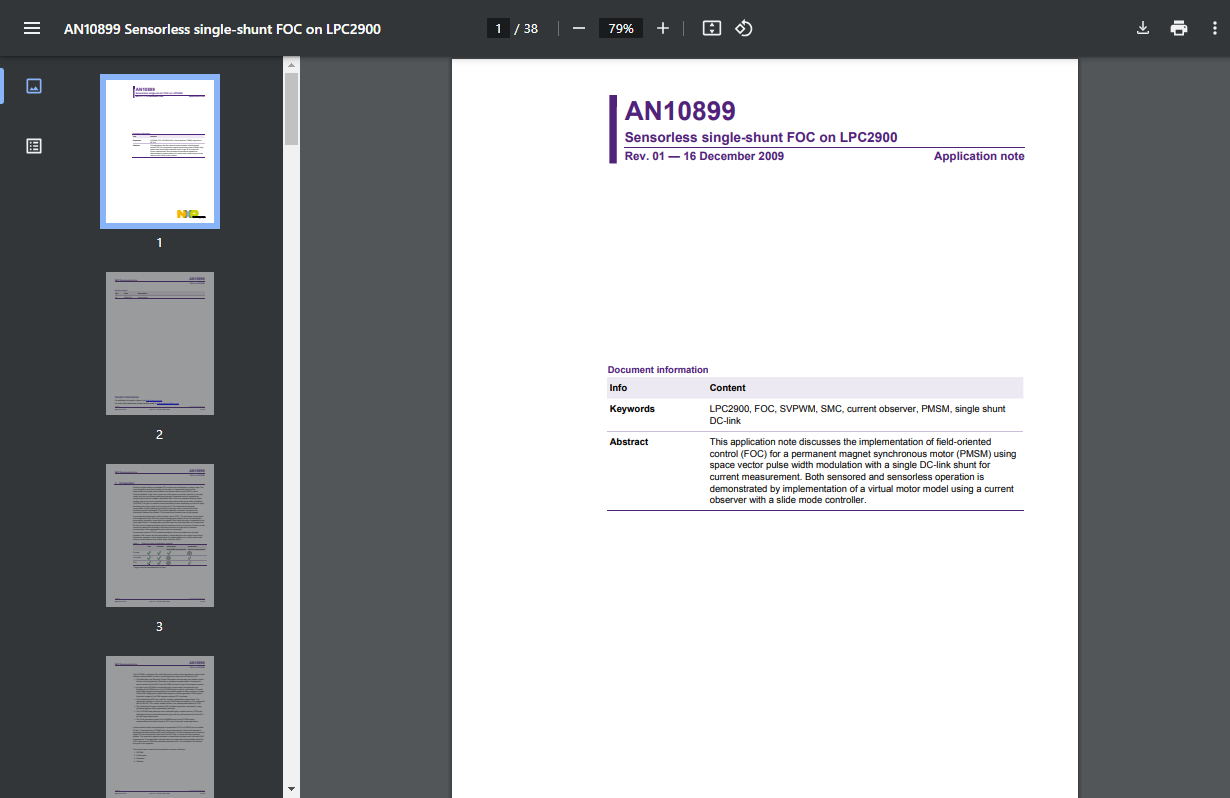The image size is (1230, 798).
Task: Click the sidebar scroll down arrow
Action: 291,789
